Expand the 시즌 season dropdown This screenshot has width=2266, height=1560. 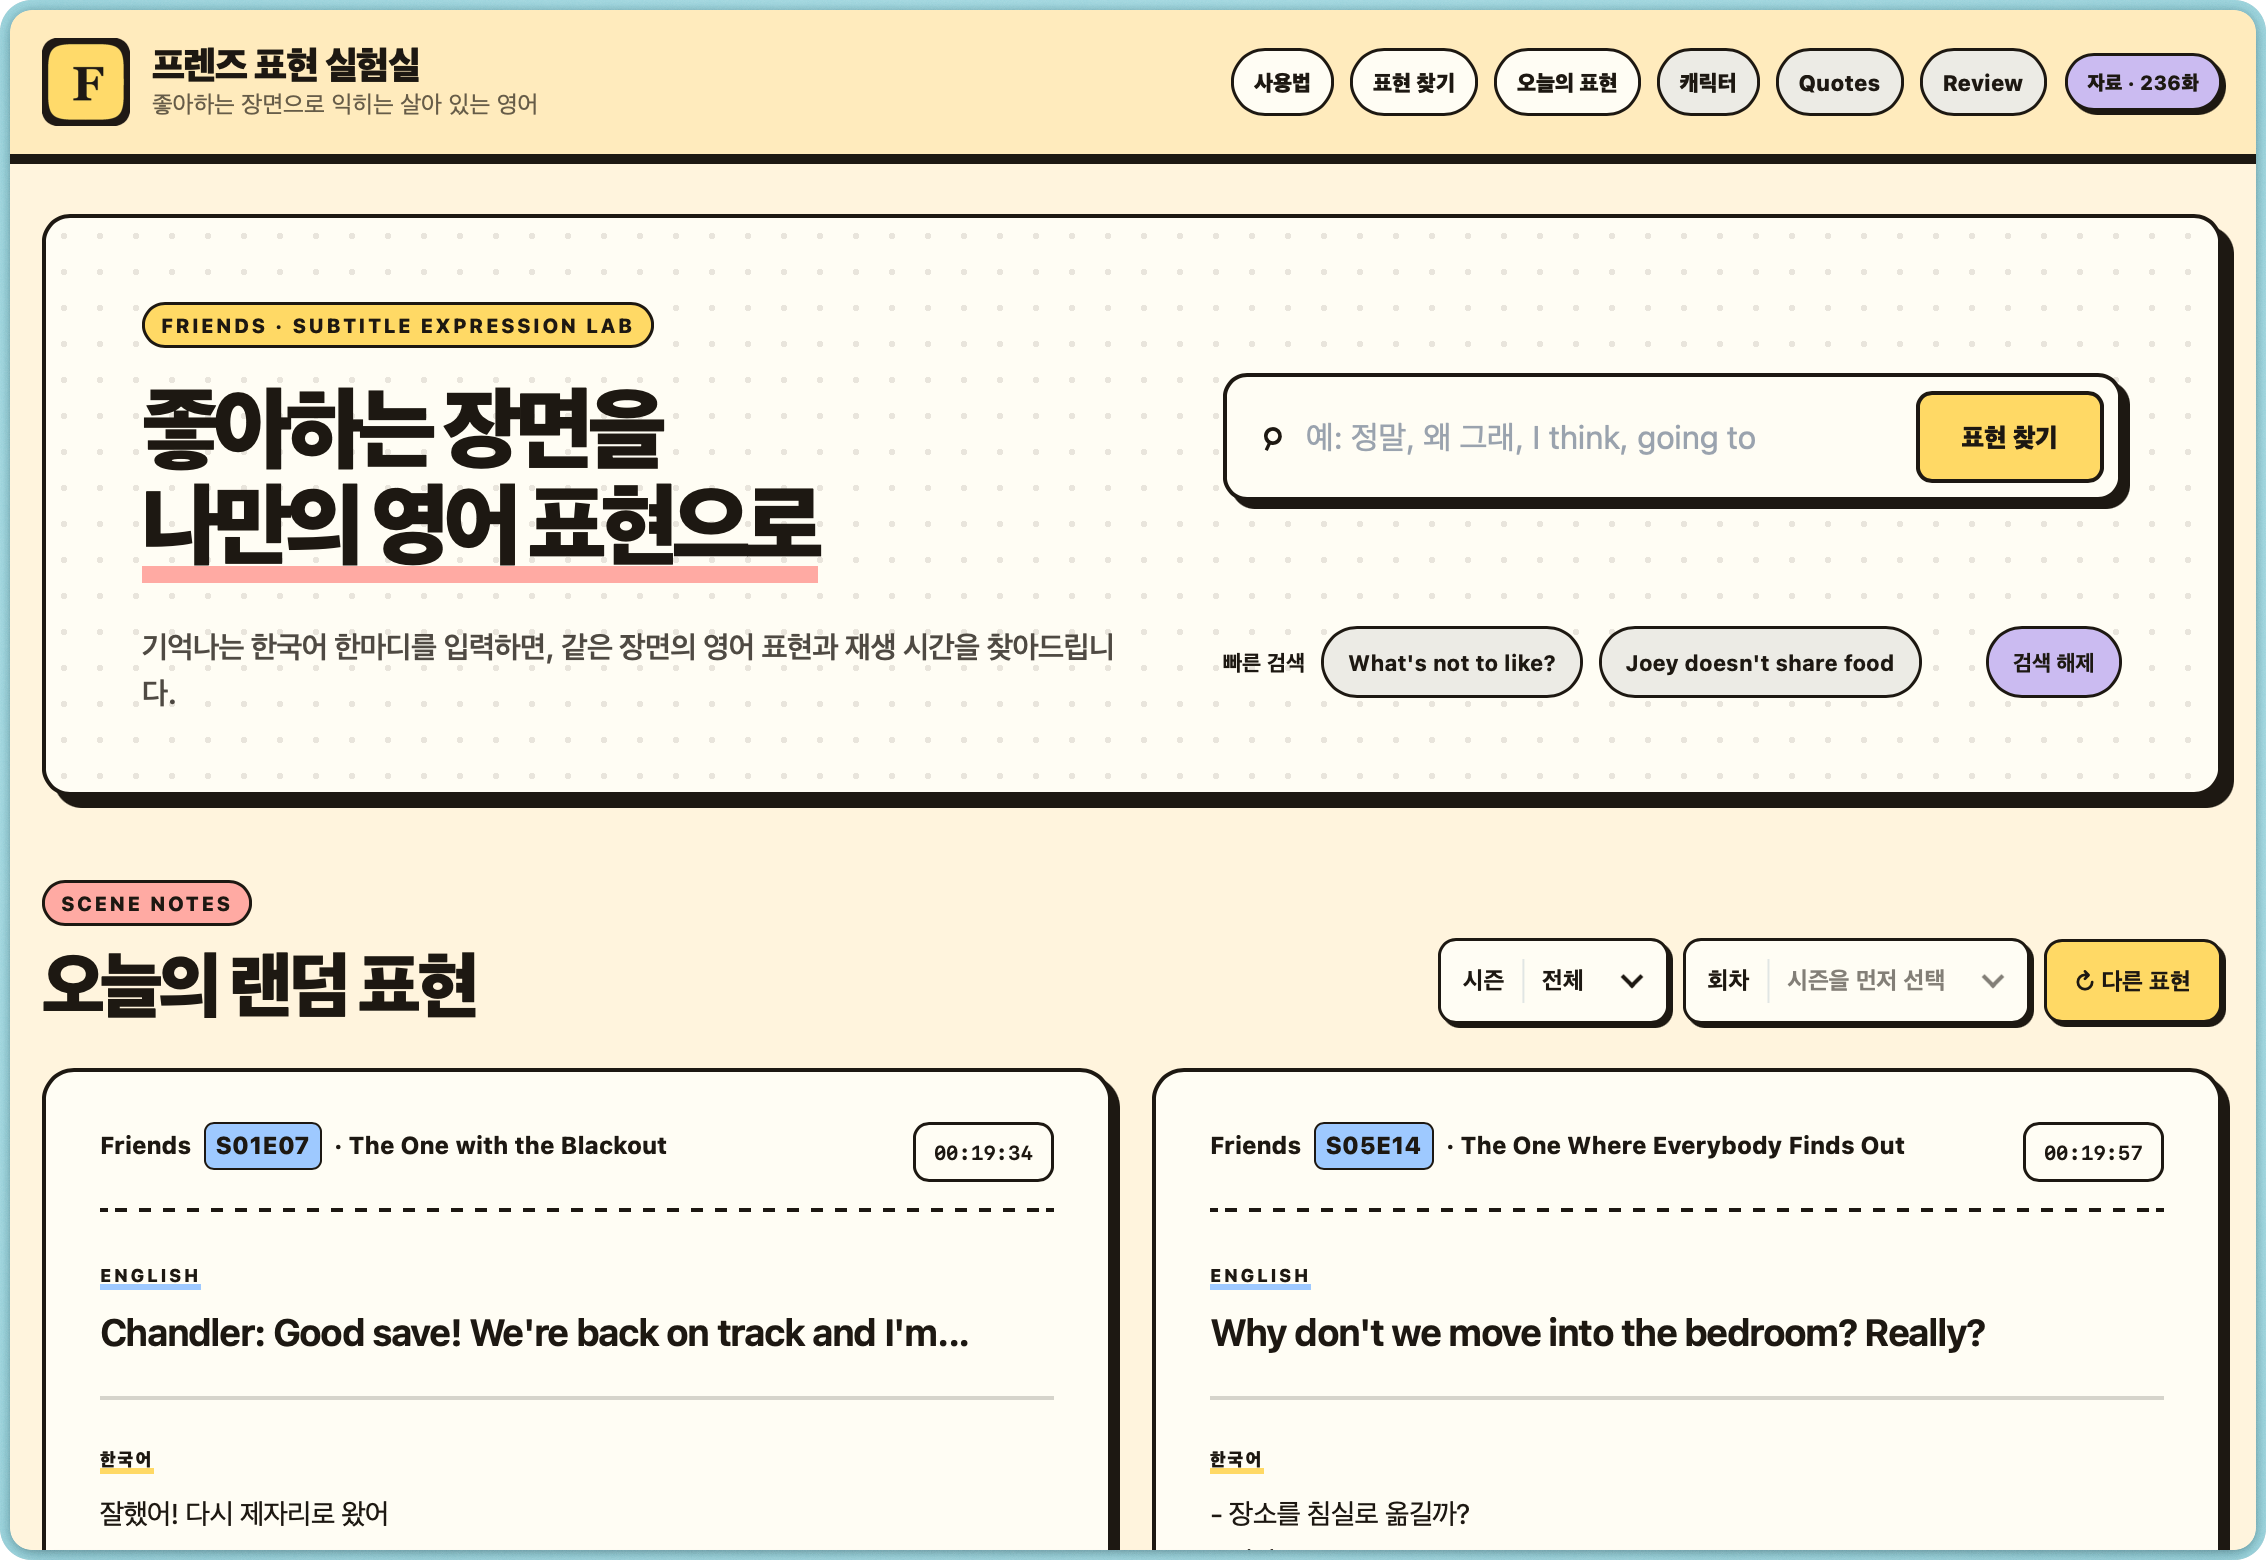pos(1554,980)
